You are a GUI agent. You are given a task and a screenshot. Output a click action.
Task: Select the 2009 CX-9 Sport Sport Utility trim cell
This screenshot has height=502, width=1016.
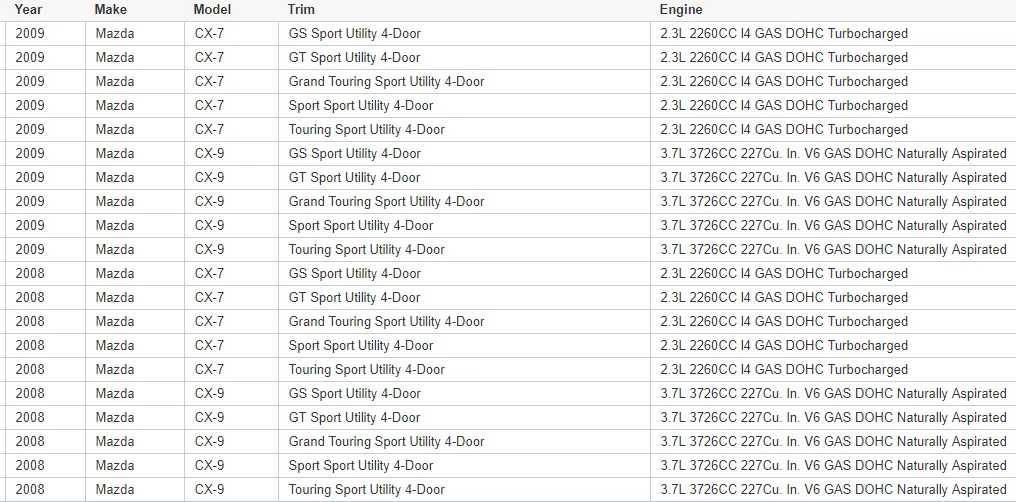click(x=465, y=225)
